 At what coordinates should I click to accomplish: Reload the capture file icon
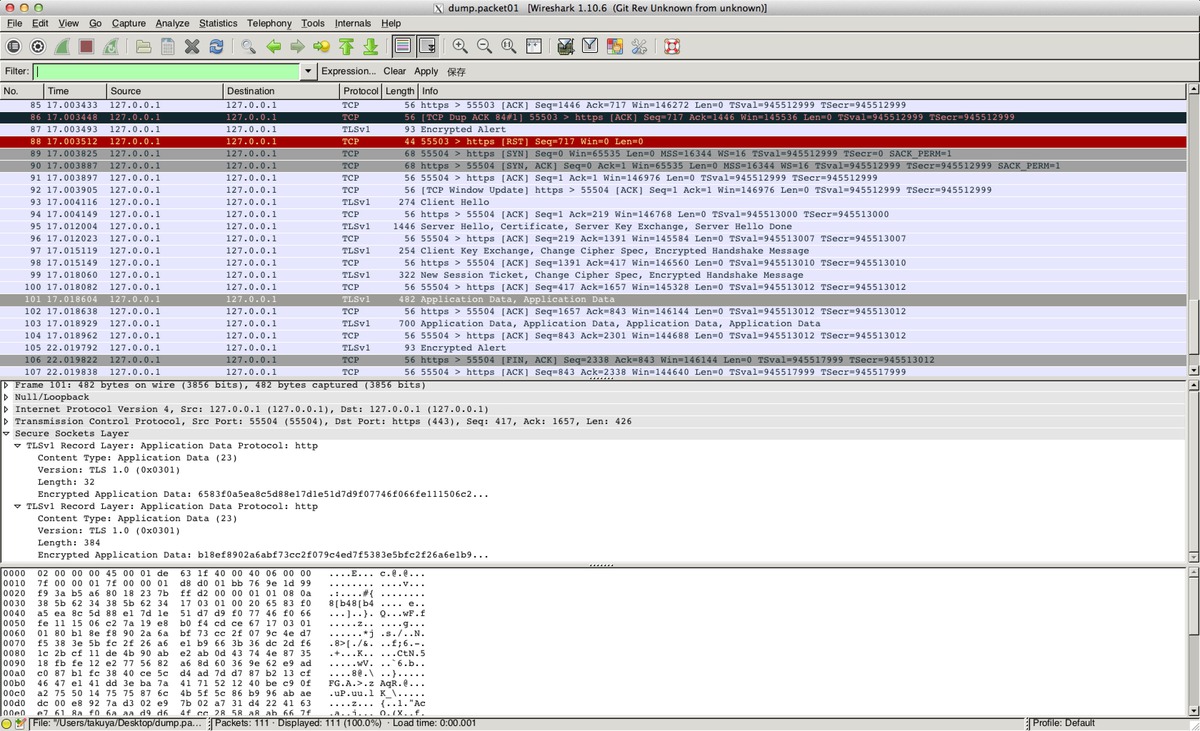216,46
